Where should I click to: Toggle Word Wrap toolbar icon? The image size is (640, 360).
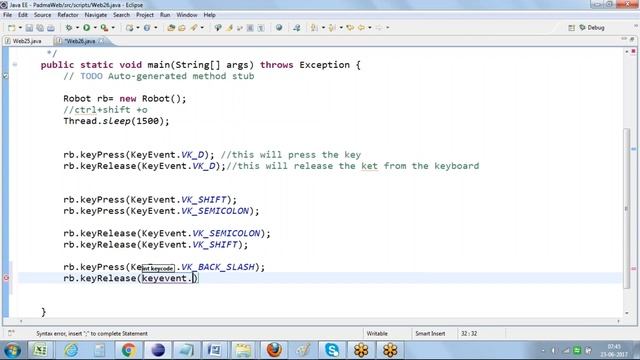240,28
